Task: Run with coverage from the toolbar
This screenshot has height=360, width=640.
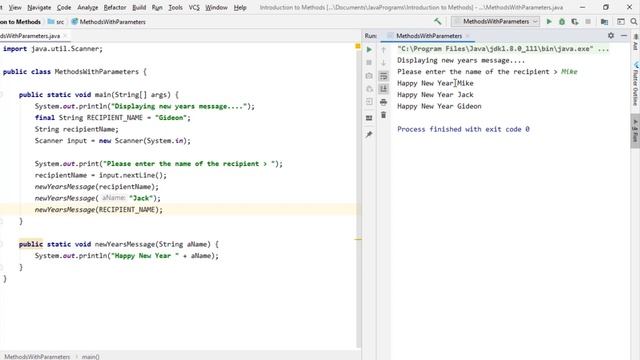Action: click(x=575, y=22)
